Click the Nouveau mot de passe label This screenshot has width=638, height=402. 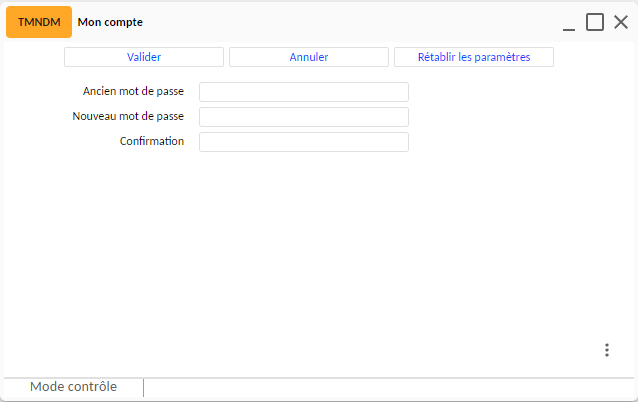pyautogui.click(x=128, y=116)
